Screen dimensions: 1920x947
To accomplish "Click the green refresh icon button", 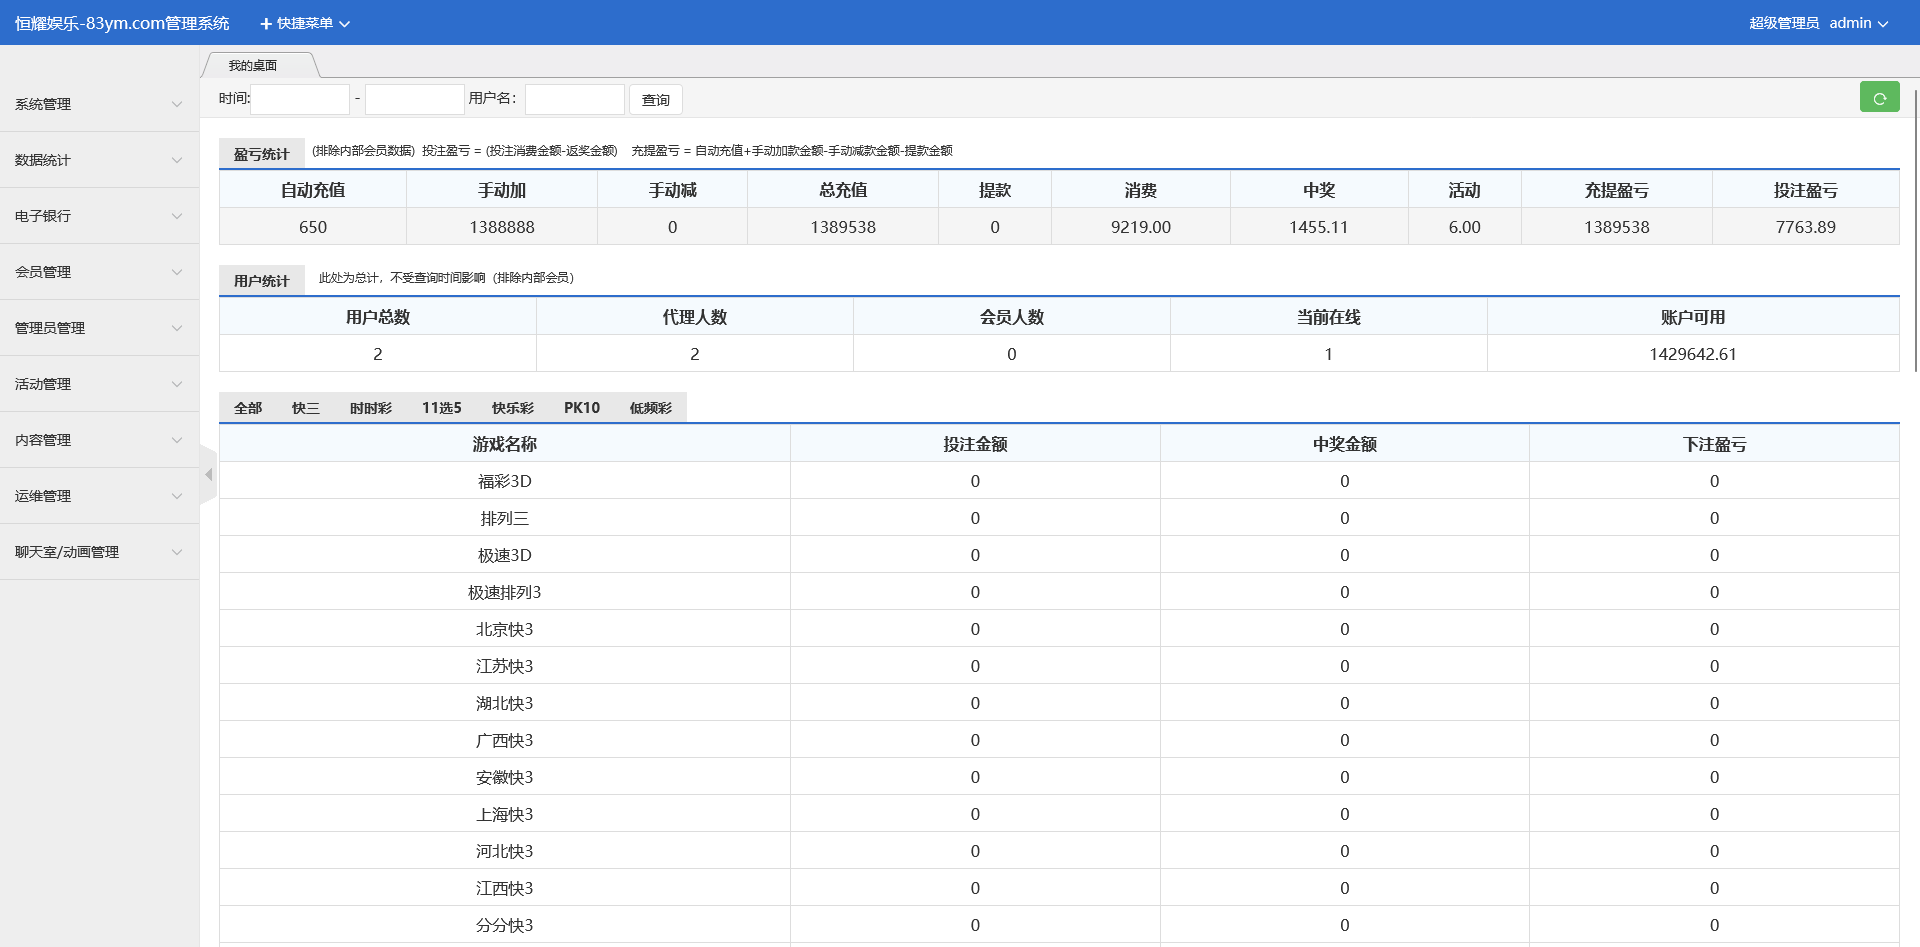I will tap(1879, 98).
